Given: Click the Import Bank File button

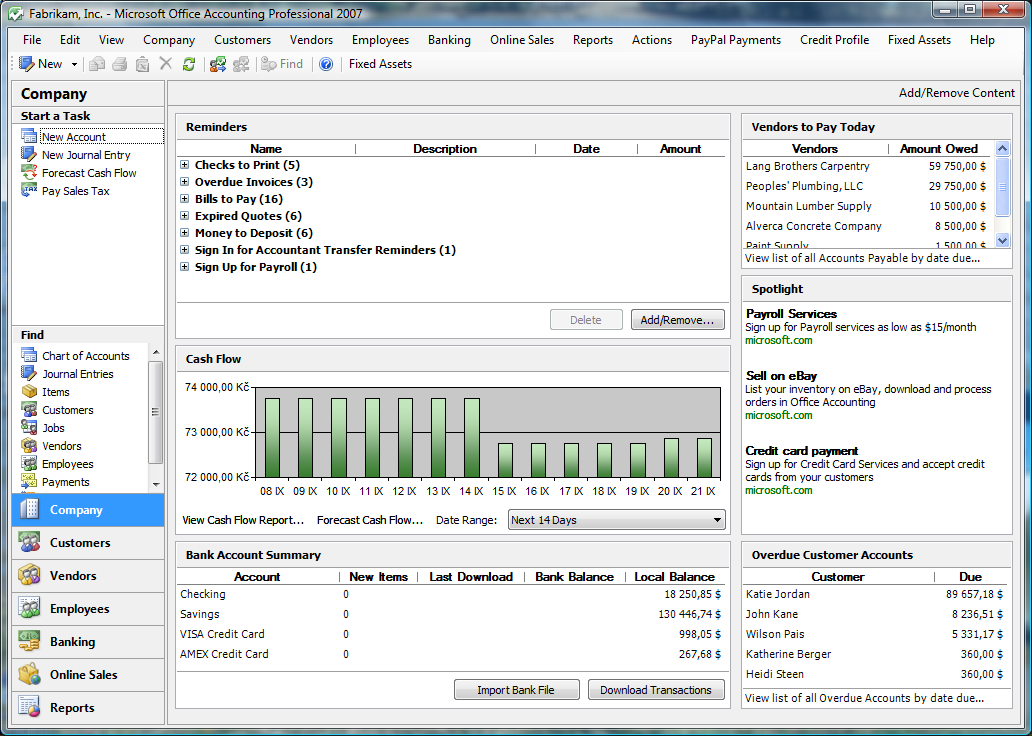Looking at the screenshot, I should point(516,690).
